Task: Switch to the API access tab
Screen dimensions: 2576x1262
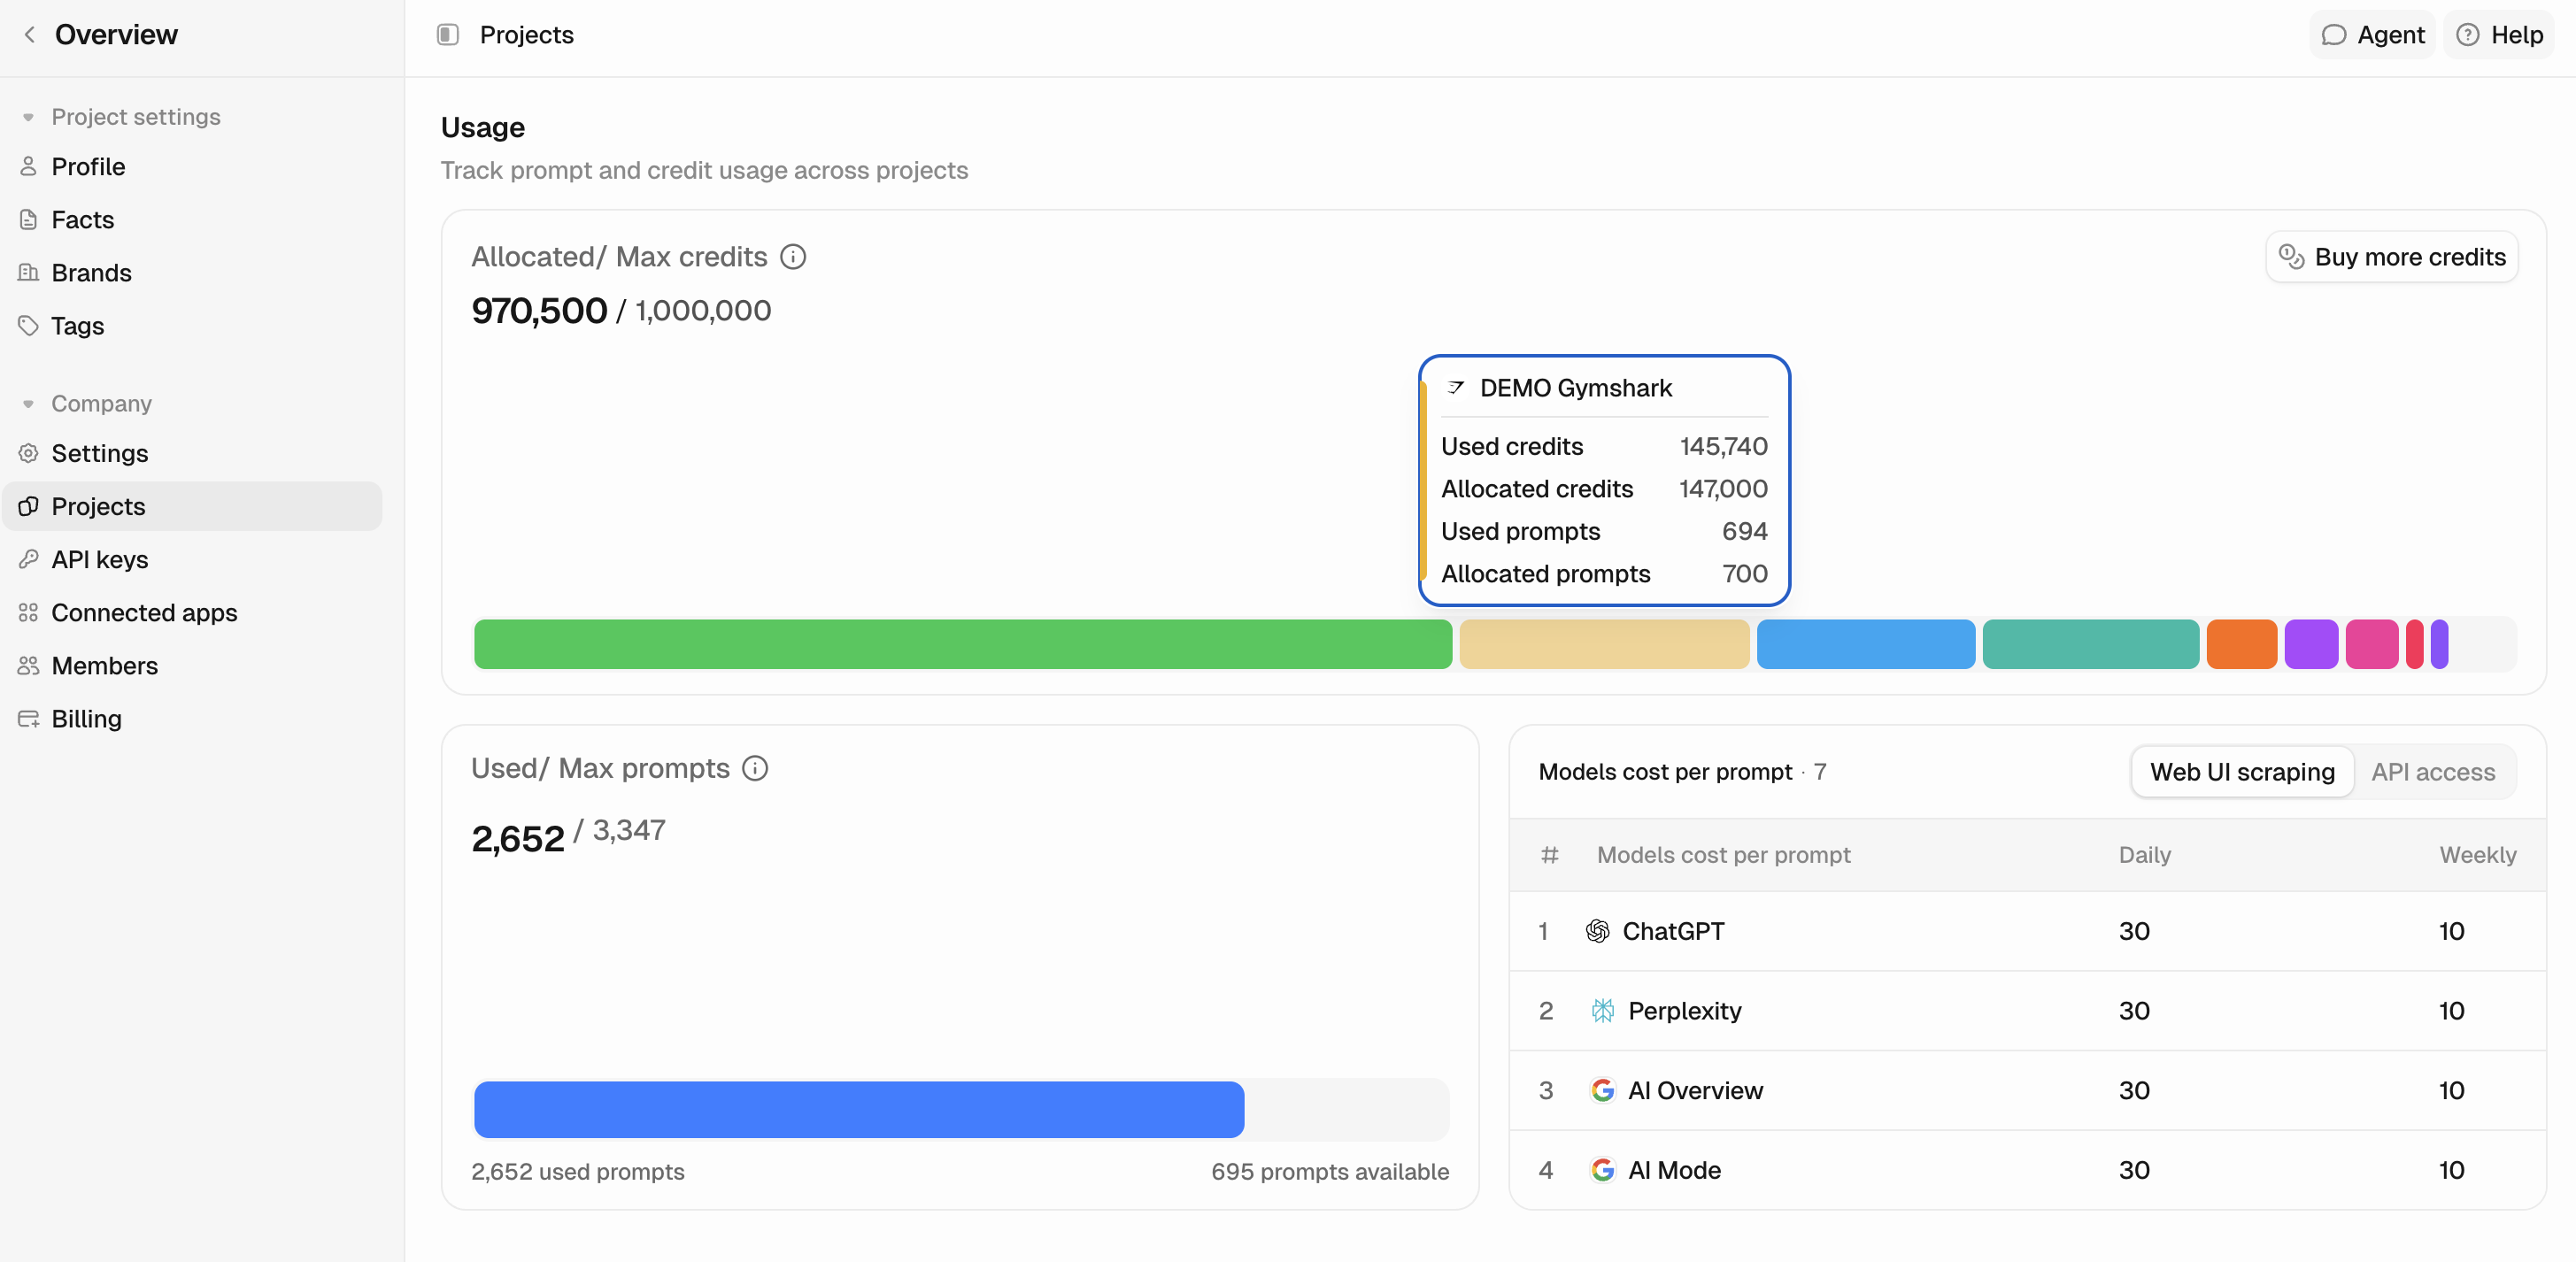Action: coord(2433,772)
